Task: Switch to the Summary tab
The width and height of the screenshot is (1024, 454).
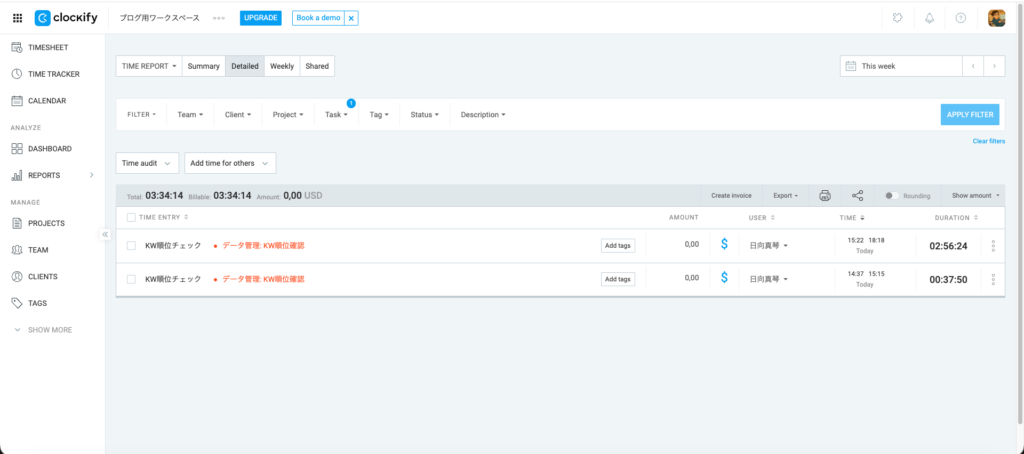Action: coord(203,66)
